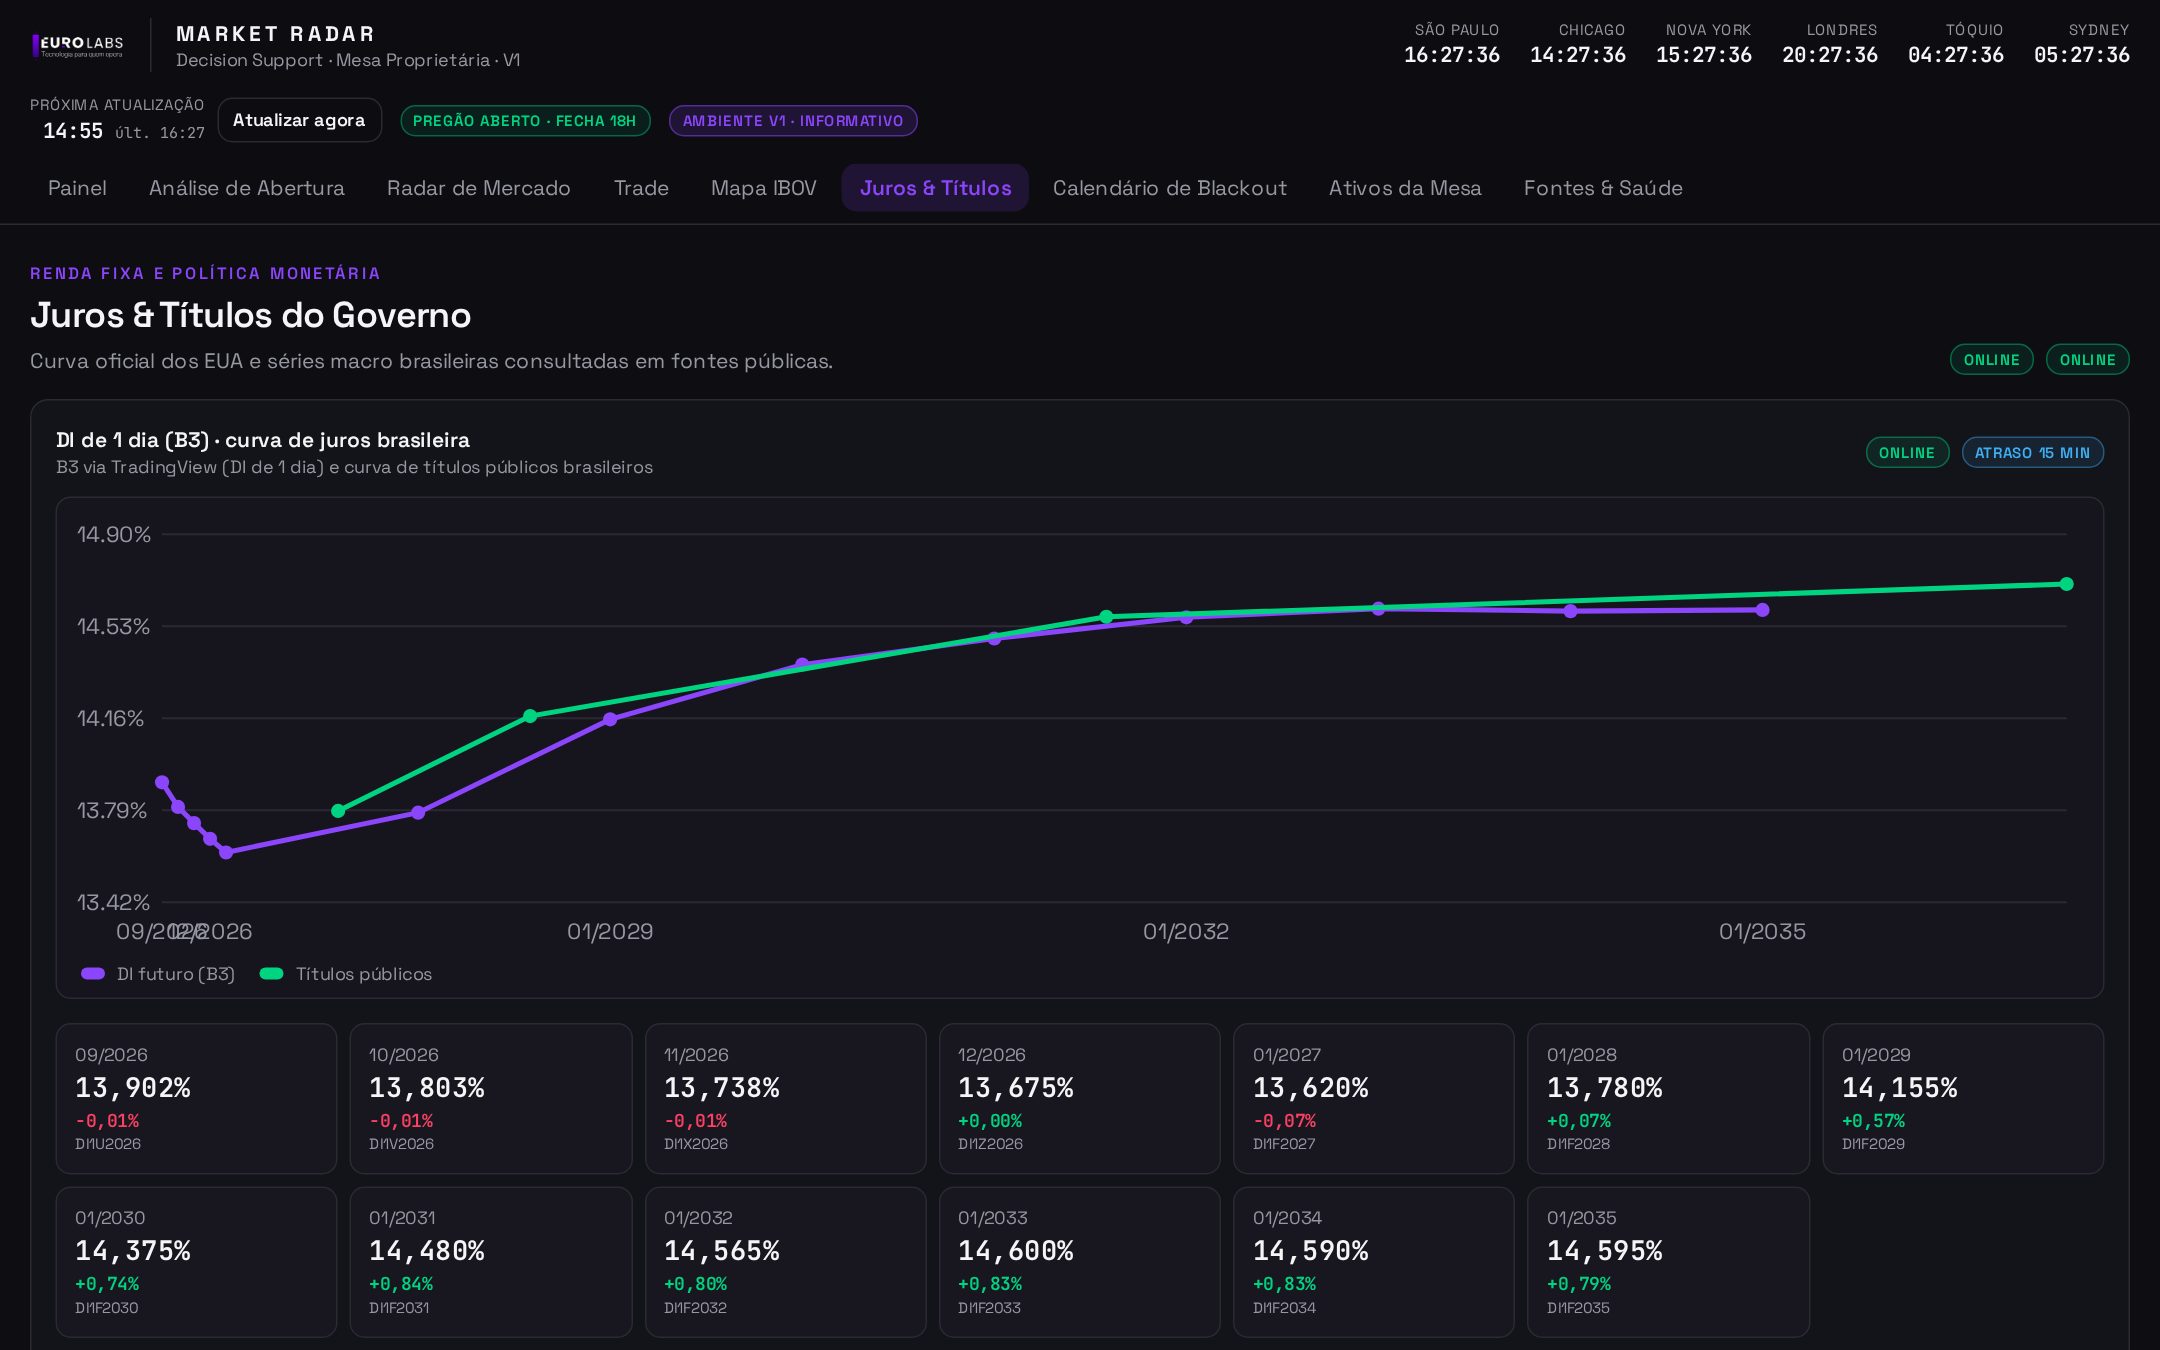The height and width of the screenshot is (1350, 2160).
Task: Click the São Paulo clock 16:27:36
Action: [x=1452, y=55]
